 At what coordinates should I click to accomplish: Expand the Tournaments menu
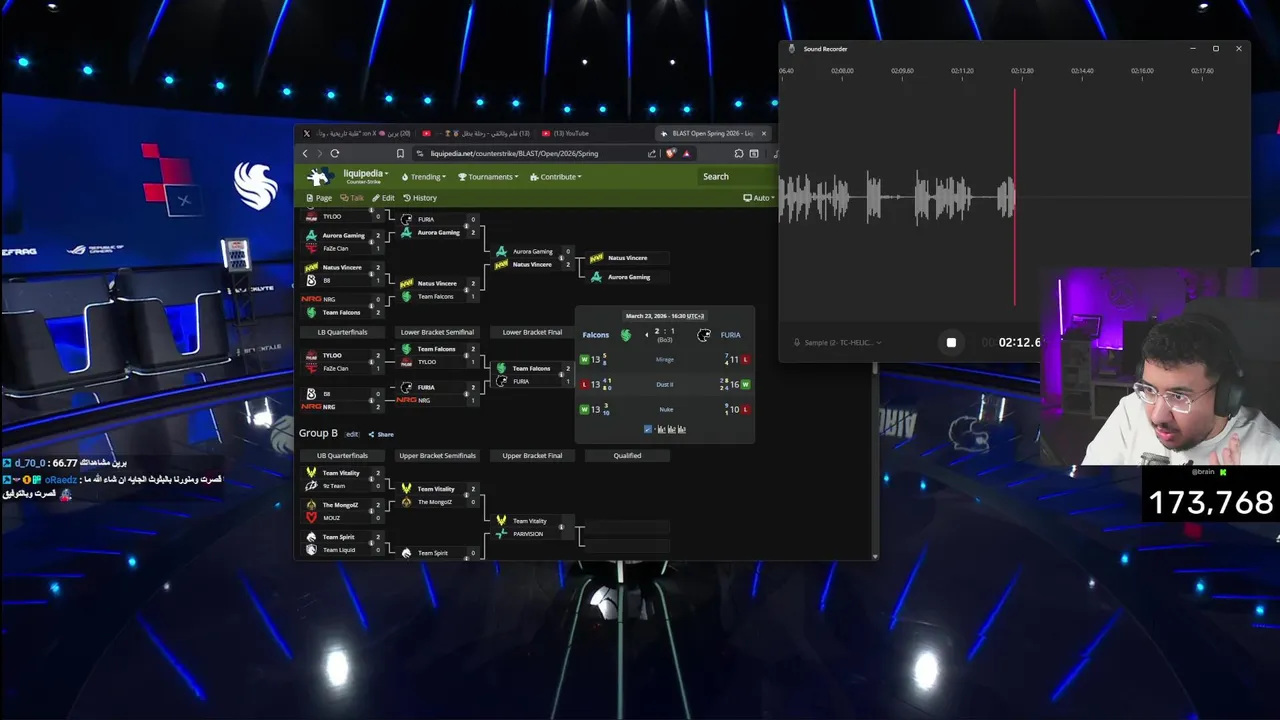pos(488,177)
